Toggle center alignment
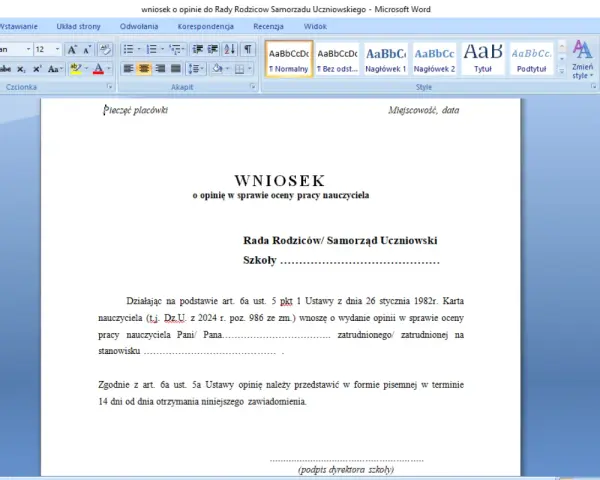Screen dimensions: 600x480 (144, 69)
